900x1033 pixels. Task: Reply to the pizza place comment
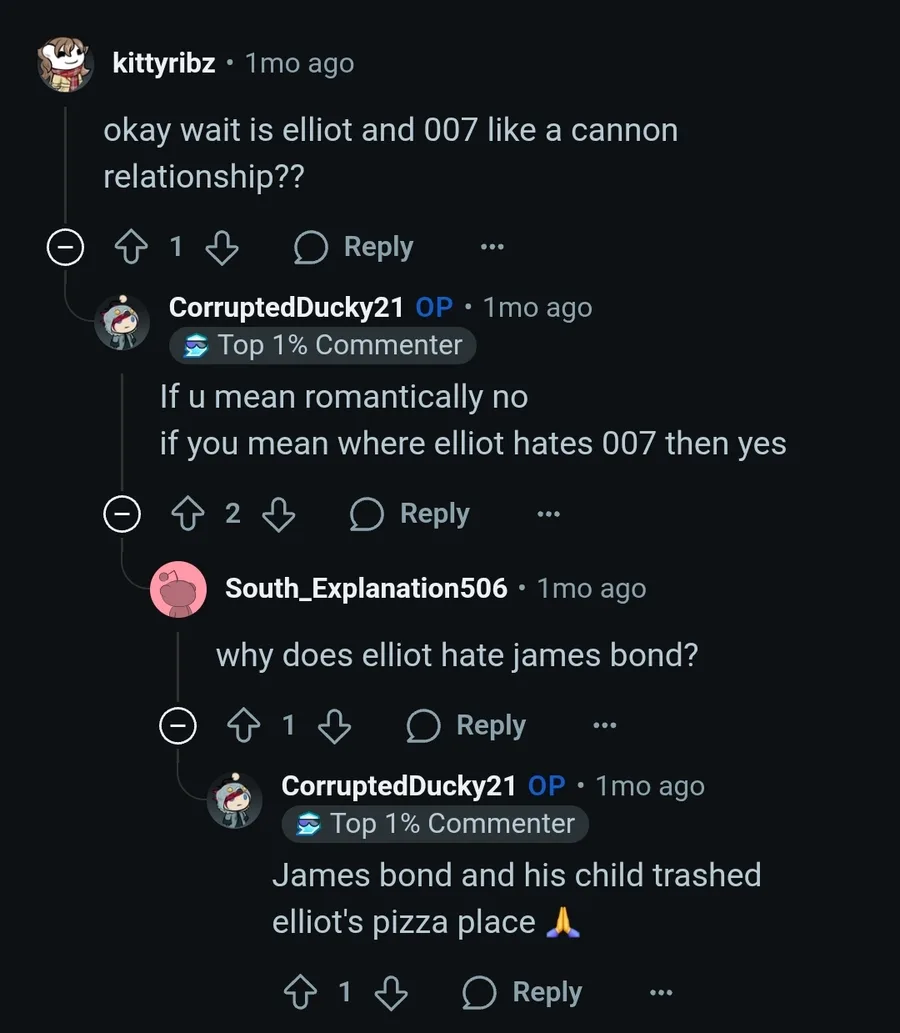522,992
